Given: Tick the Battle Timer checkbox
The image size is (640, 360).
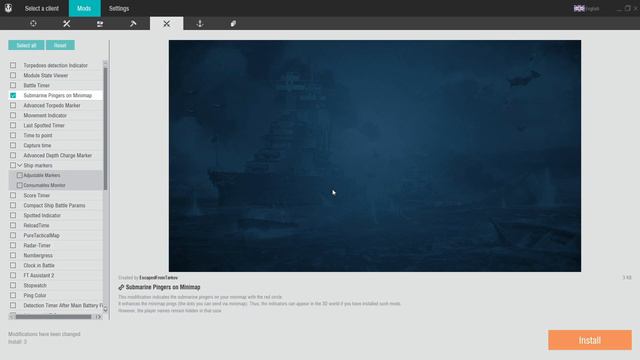Looking at the screenshot, I should 13,85.
